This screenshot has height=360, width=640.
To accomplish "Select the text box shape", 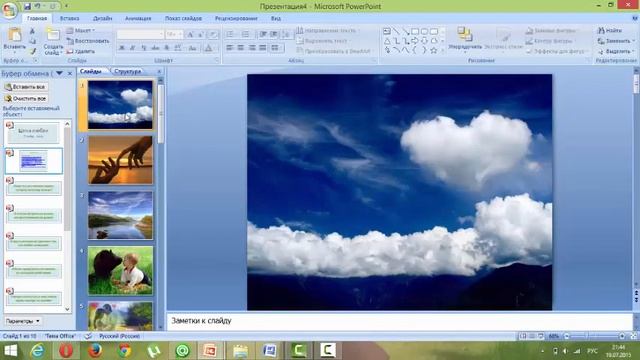I will [387, 31].
